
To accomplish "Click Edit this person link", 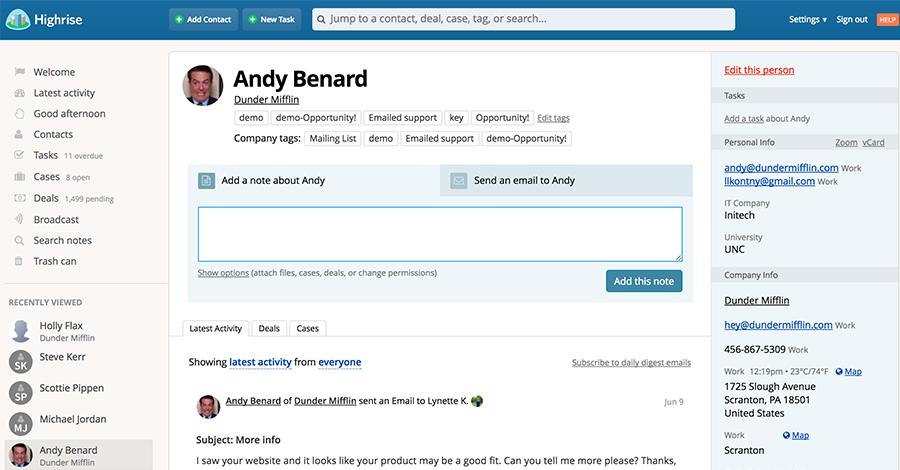I will coord(759,70).
